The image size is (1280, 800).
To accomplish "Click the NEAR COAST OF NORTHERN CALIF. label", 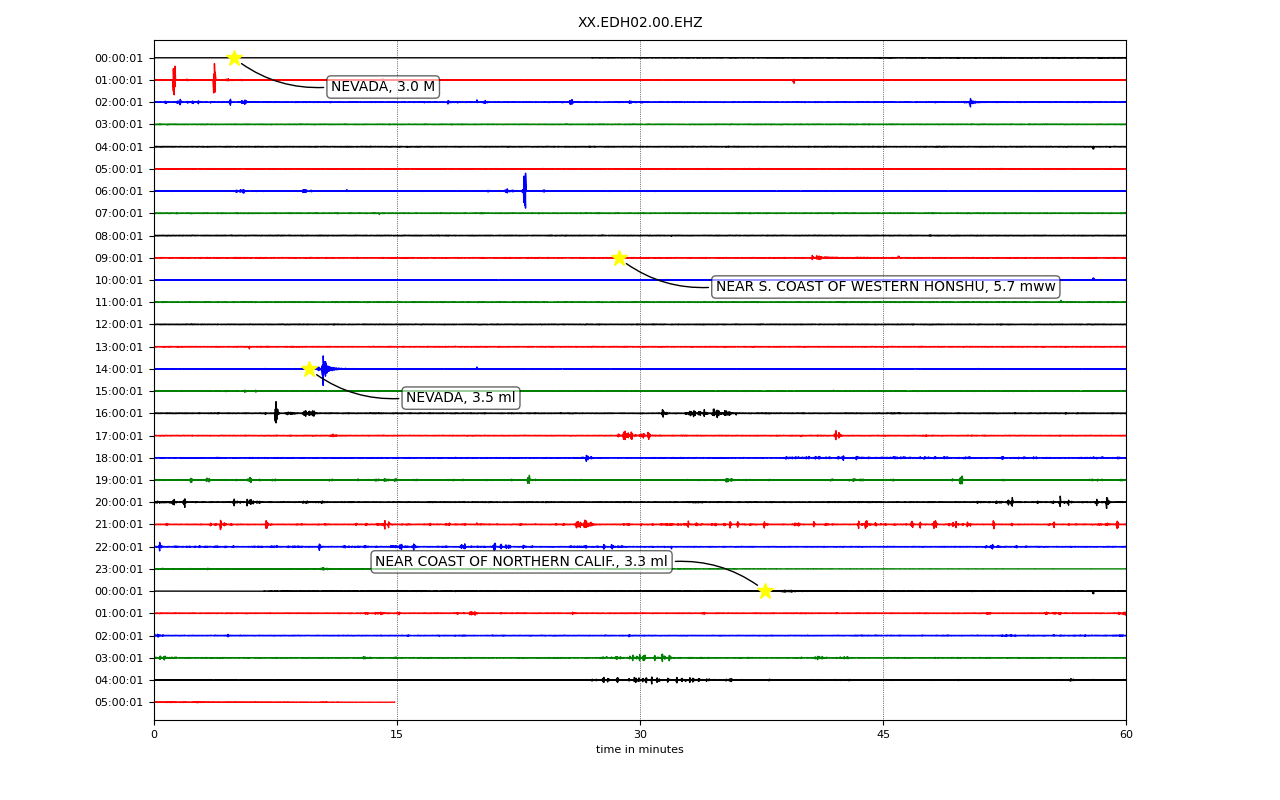I will click(x=521, y=562).
